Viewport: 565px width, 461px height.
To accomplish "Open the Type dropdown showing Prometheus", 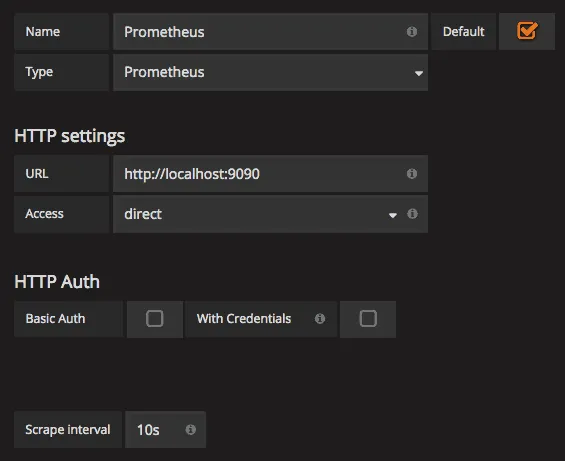I will [x=271, y=72].
